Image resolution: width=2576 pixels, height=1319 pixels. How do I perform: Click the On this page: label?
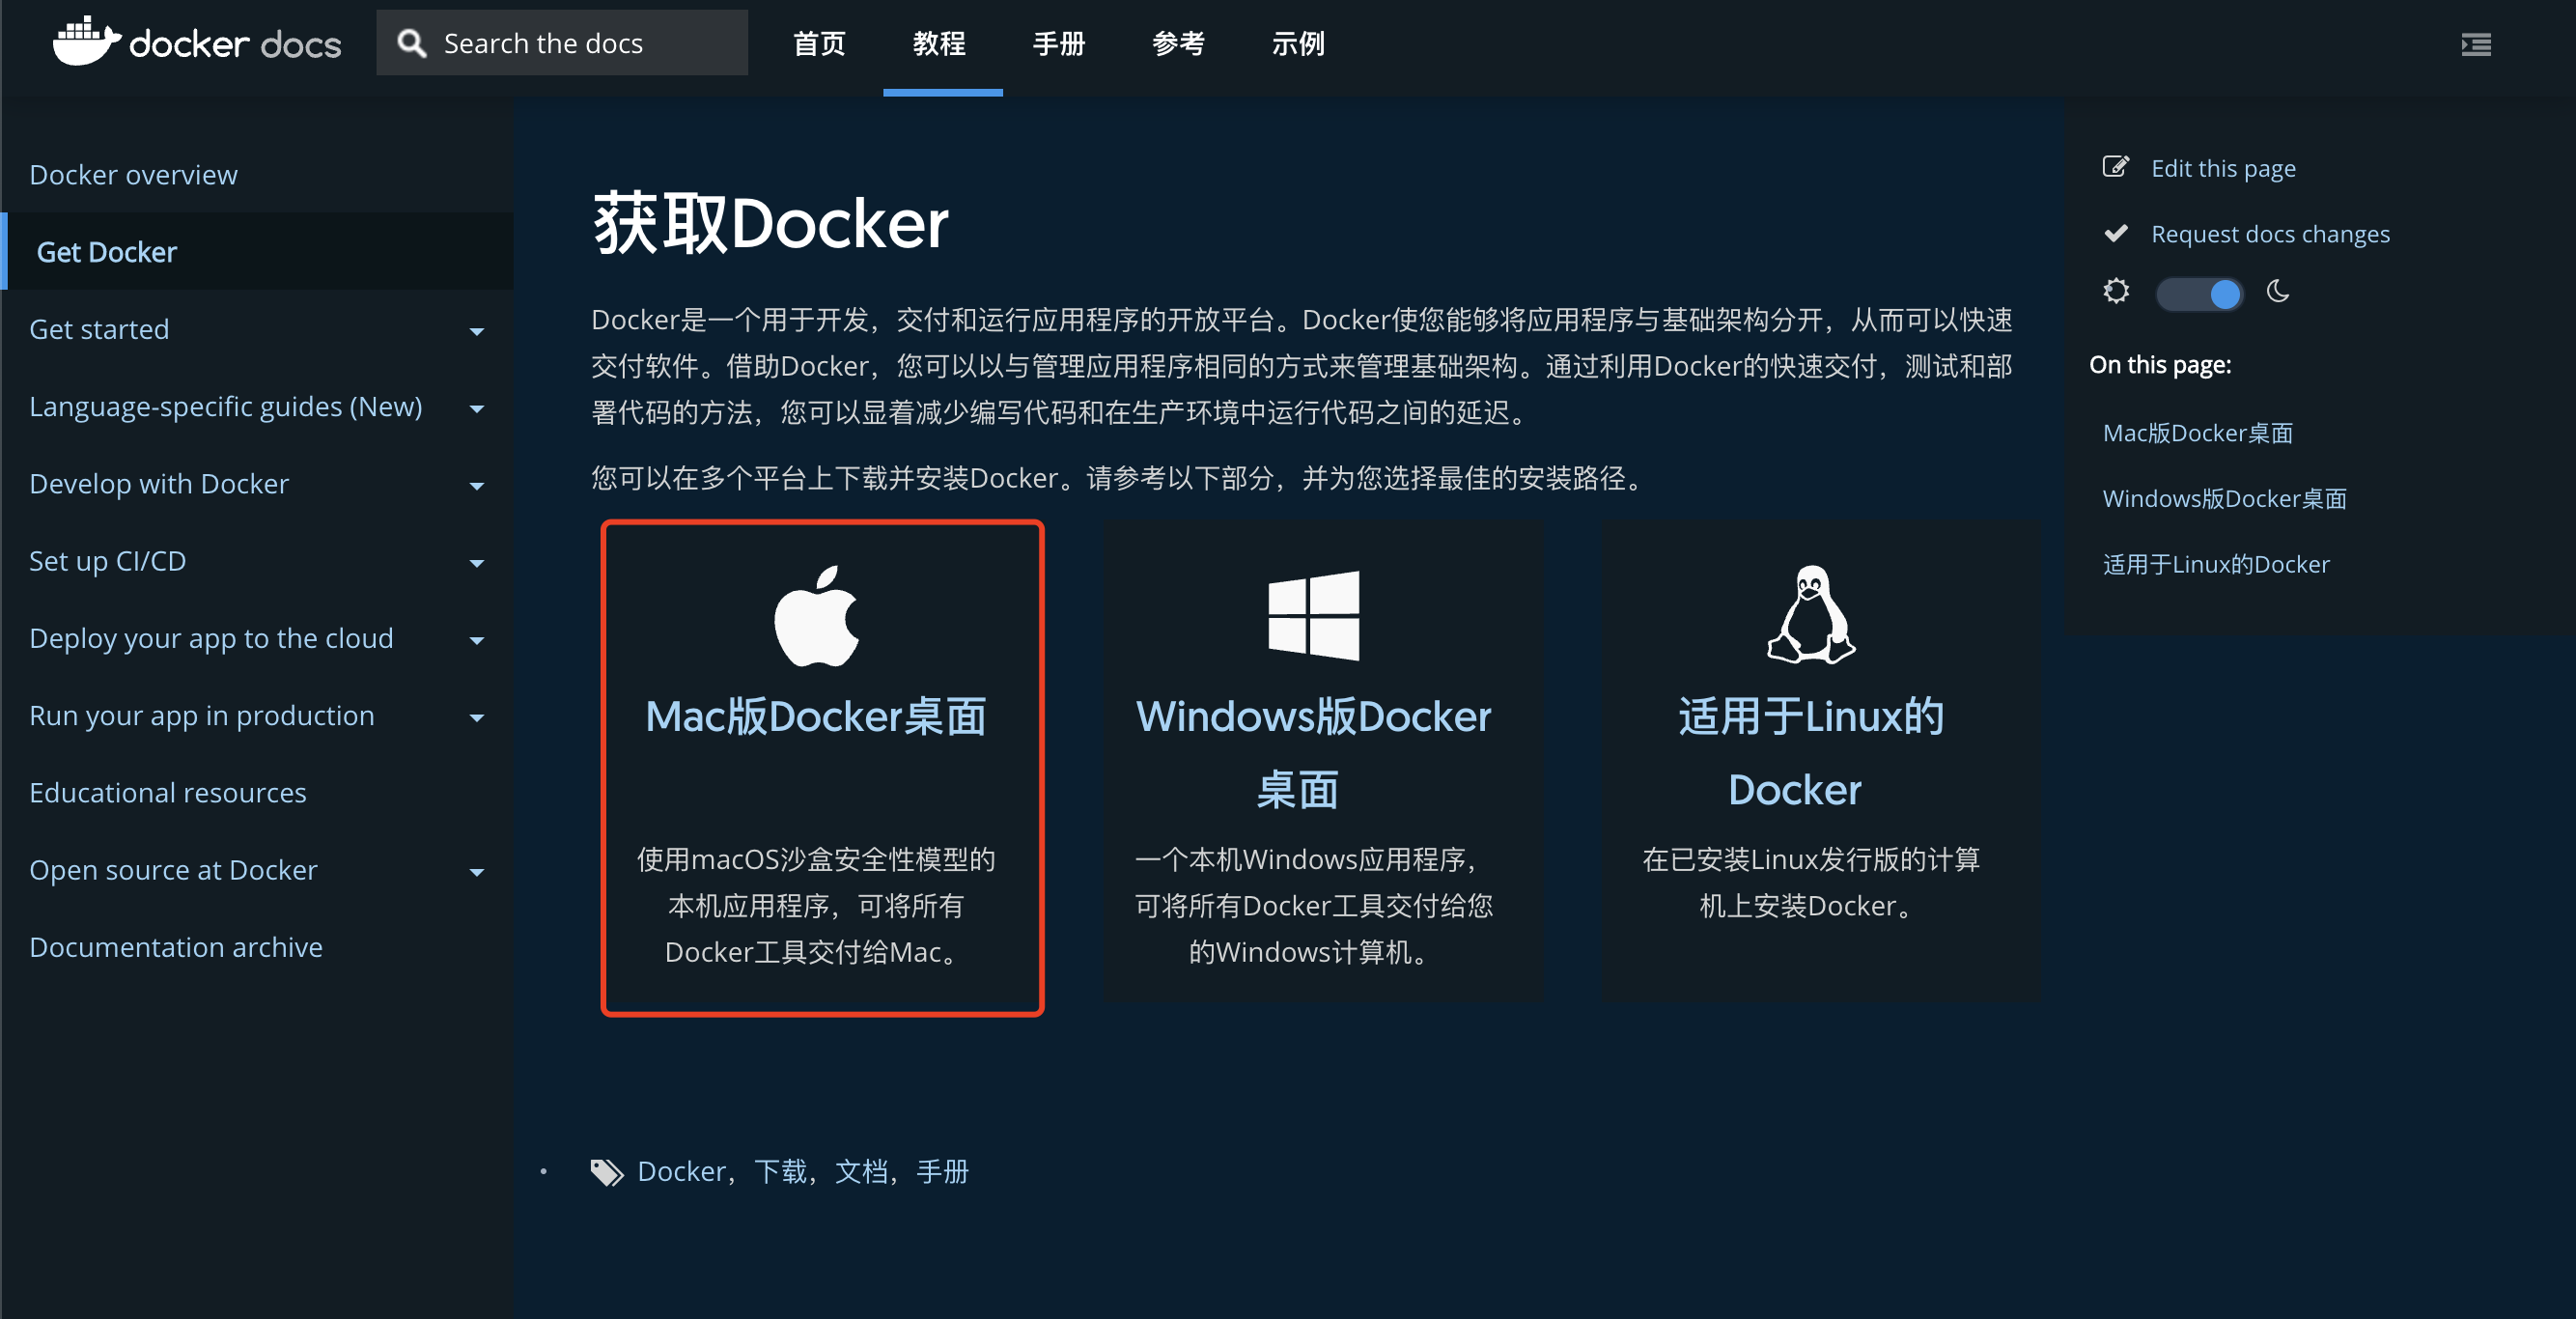point(2159,365)
